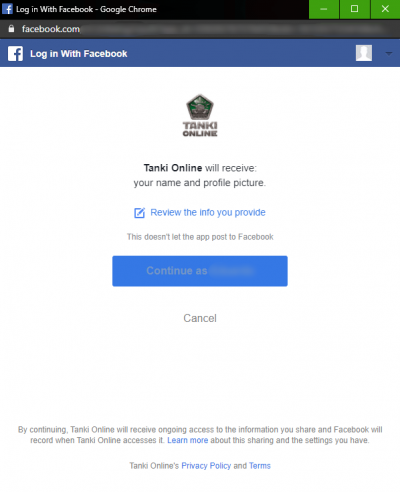Click the Tanki Online app logo

coord(200,115)
